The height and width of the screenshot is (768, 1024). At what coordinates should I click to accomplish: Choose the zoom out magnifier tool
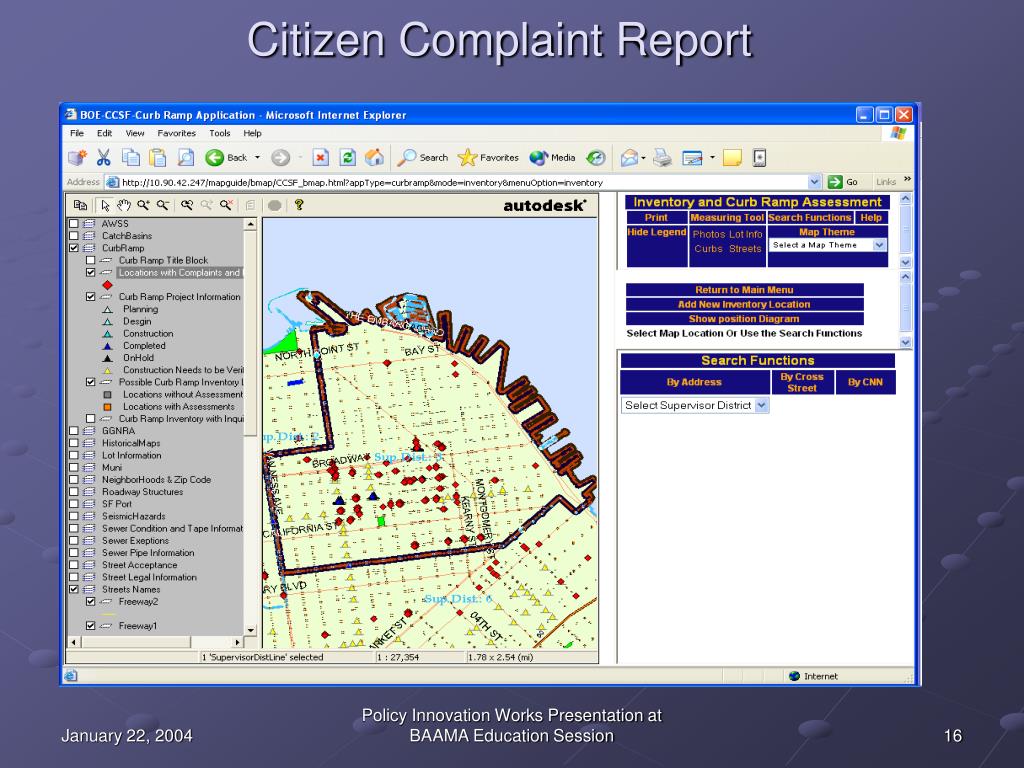tap(163, 206)
